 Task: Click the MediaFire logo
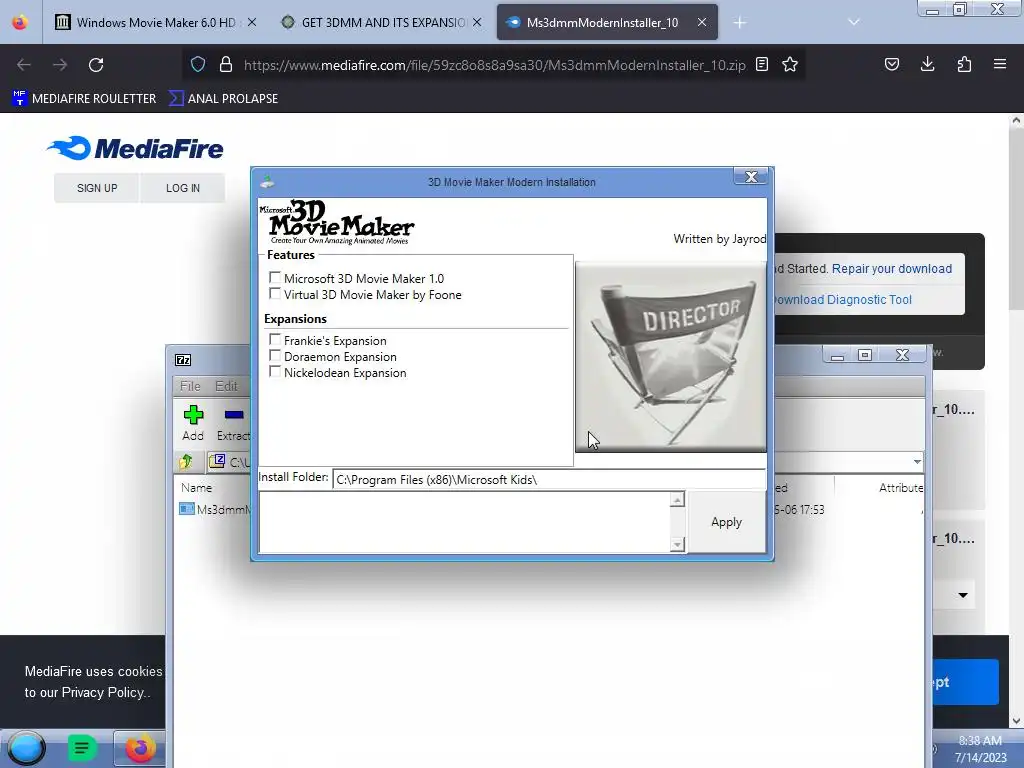(135, 148)
